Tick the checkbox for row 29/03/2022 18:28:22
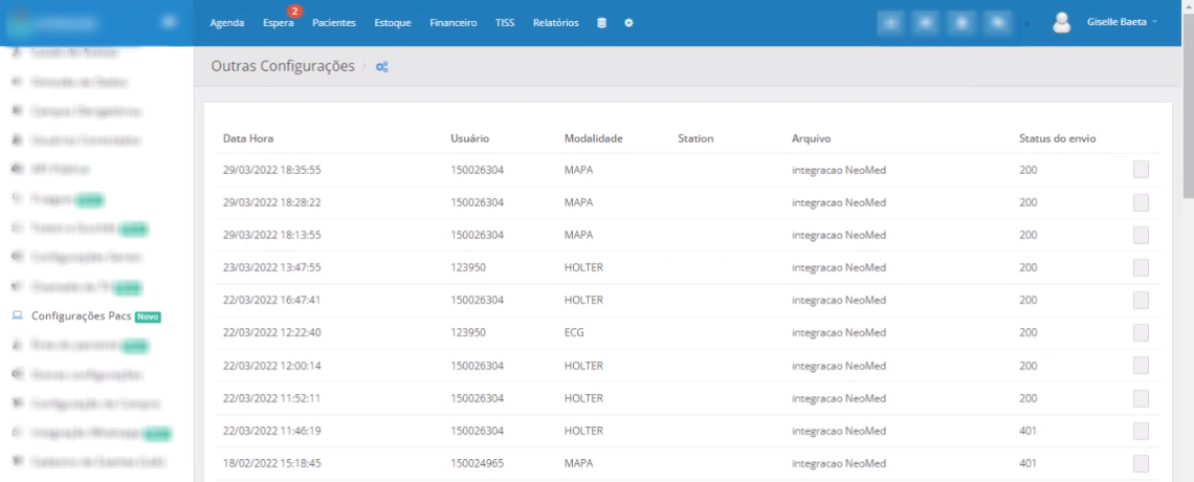The width and height of the screenshot is (1194, 482). coord(1141,203)
